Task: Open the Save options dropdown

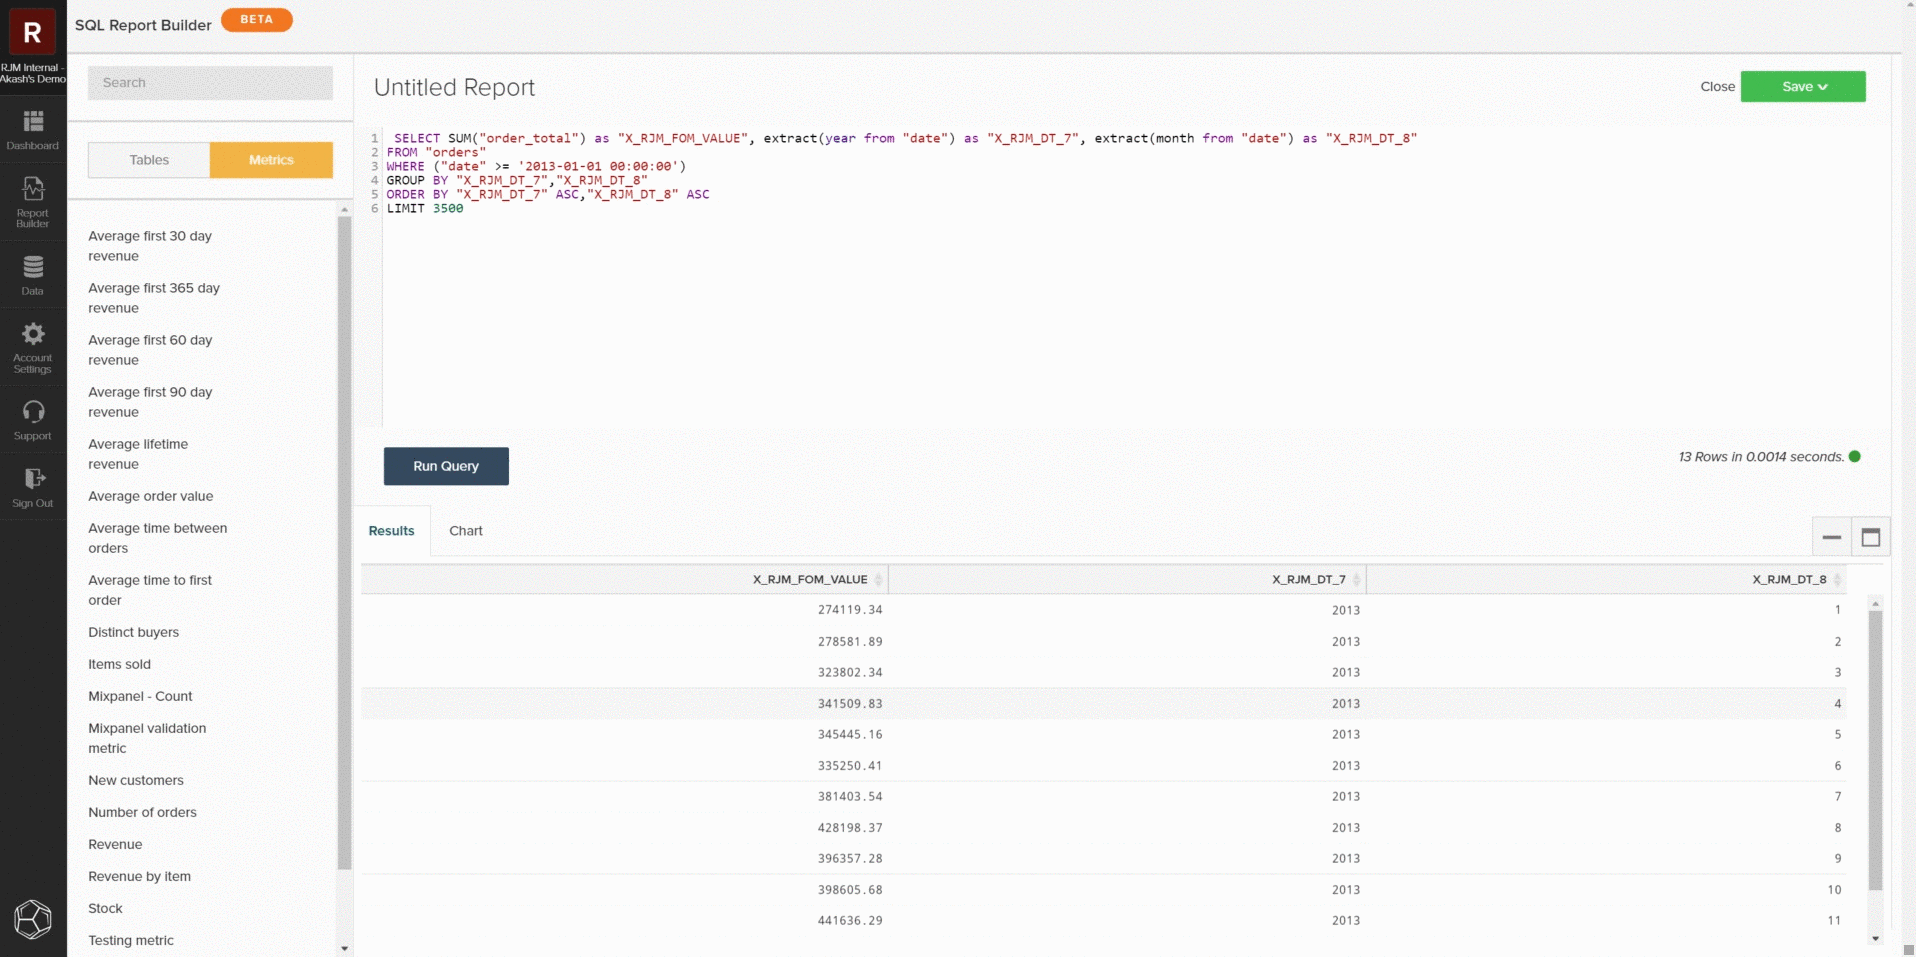Action: (x=1802, y=86)
